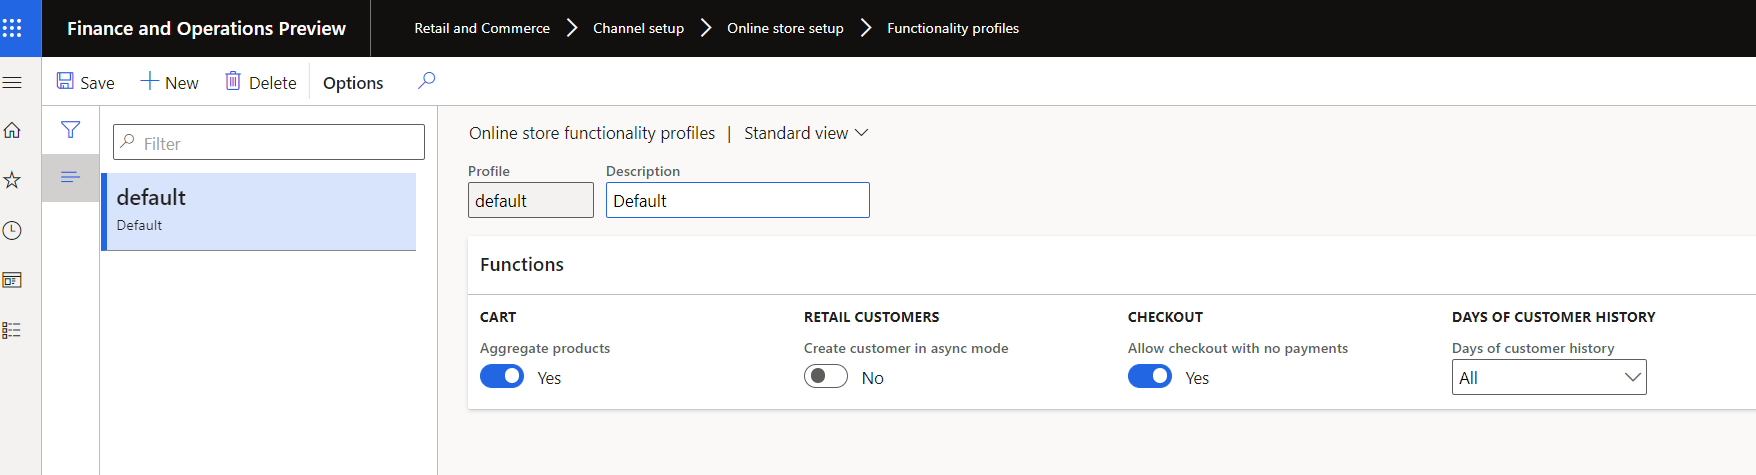Disable Allow checkout with no payments
The image size is (1756, 475).
coord(1150,377)
